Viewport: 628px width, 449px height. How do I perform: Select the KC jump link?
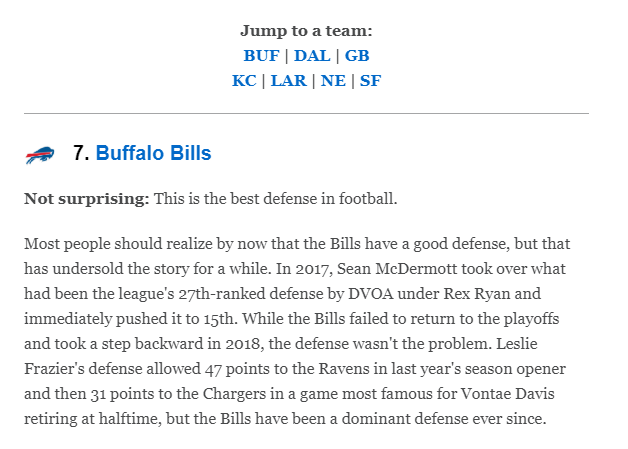(x=244, y=81)
